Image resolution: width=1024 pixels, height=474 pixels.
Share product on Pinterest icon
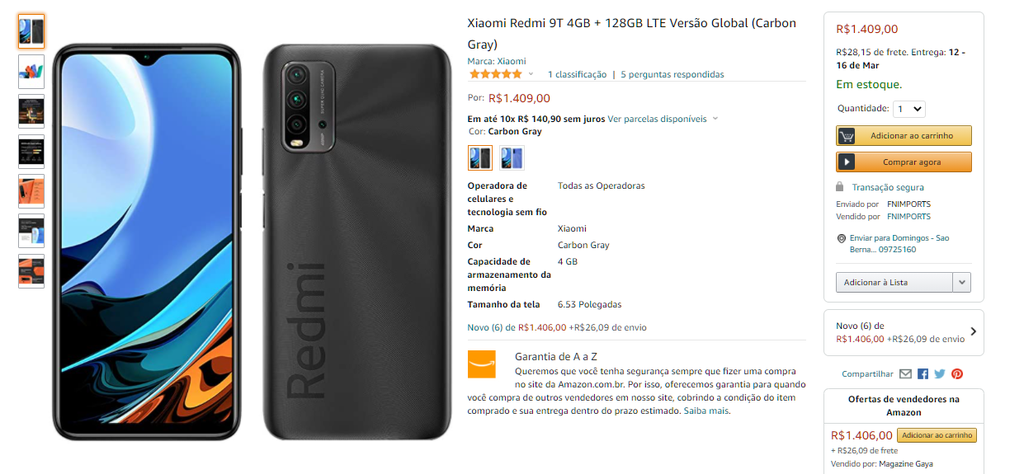(957, 374)
